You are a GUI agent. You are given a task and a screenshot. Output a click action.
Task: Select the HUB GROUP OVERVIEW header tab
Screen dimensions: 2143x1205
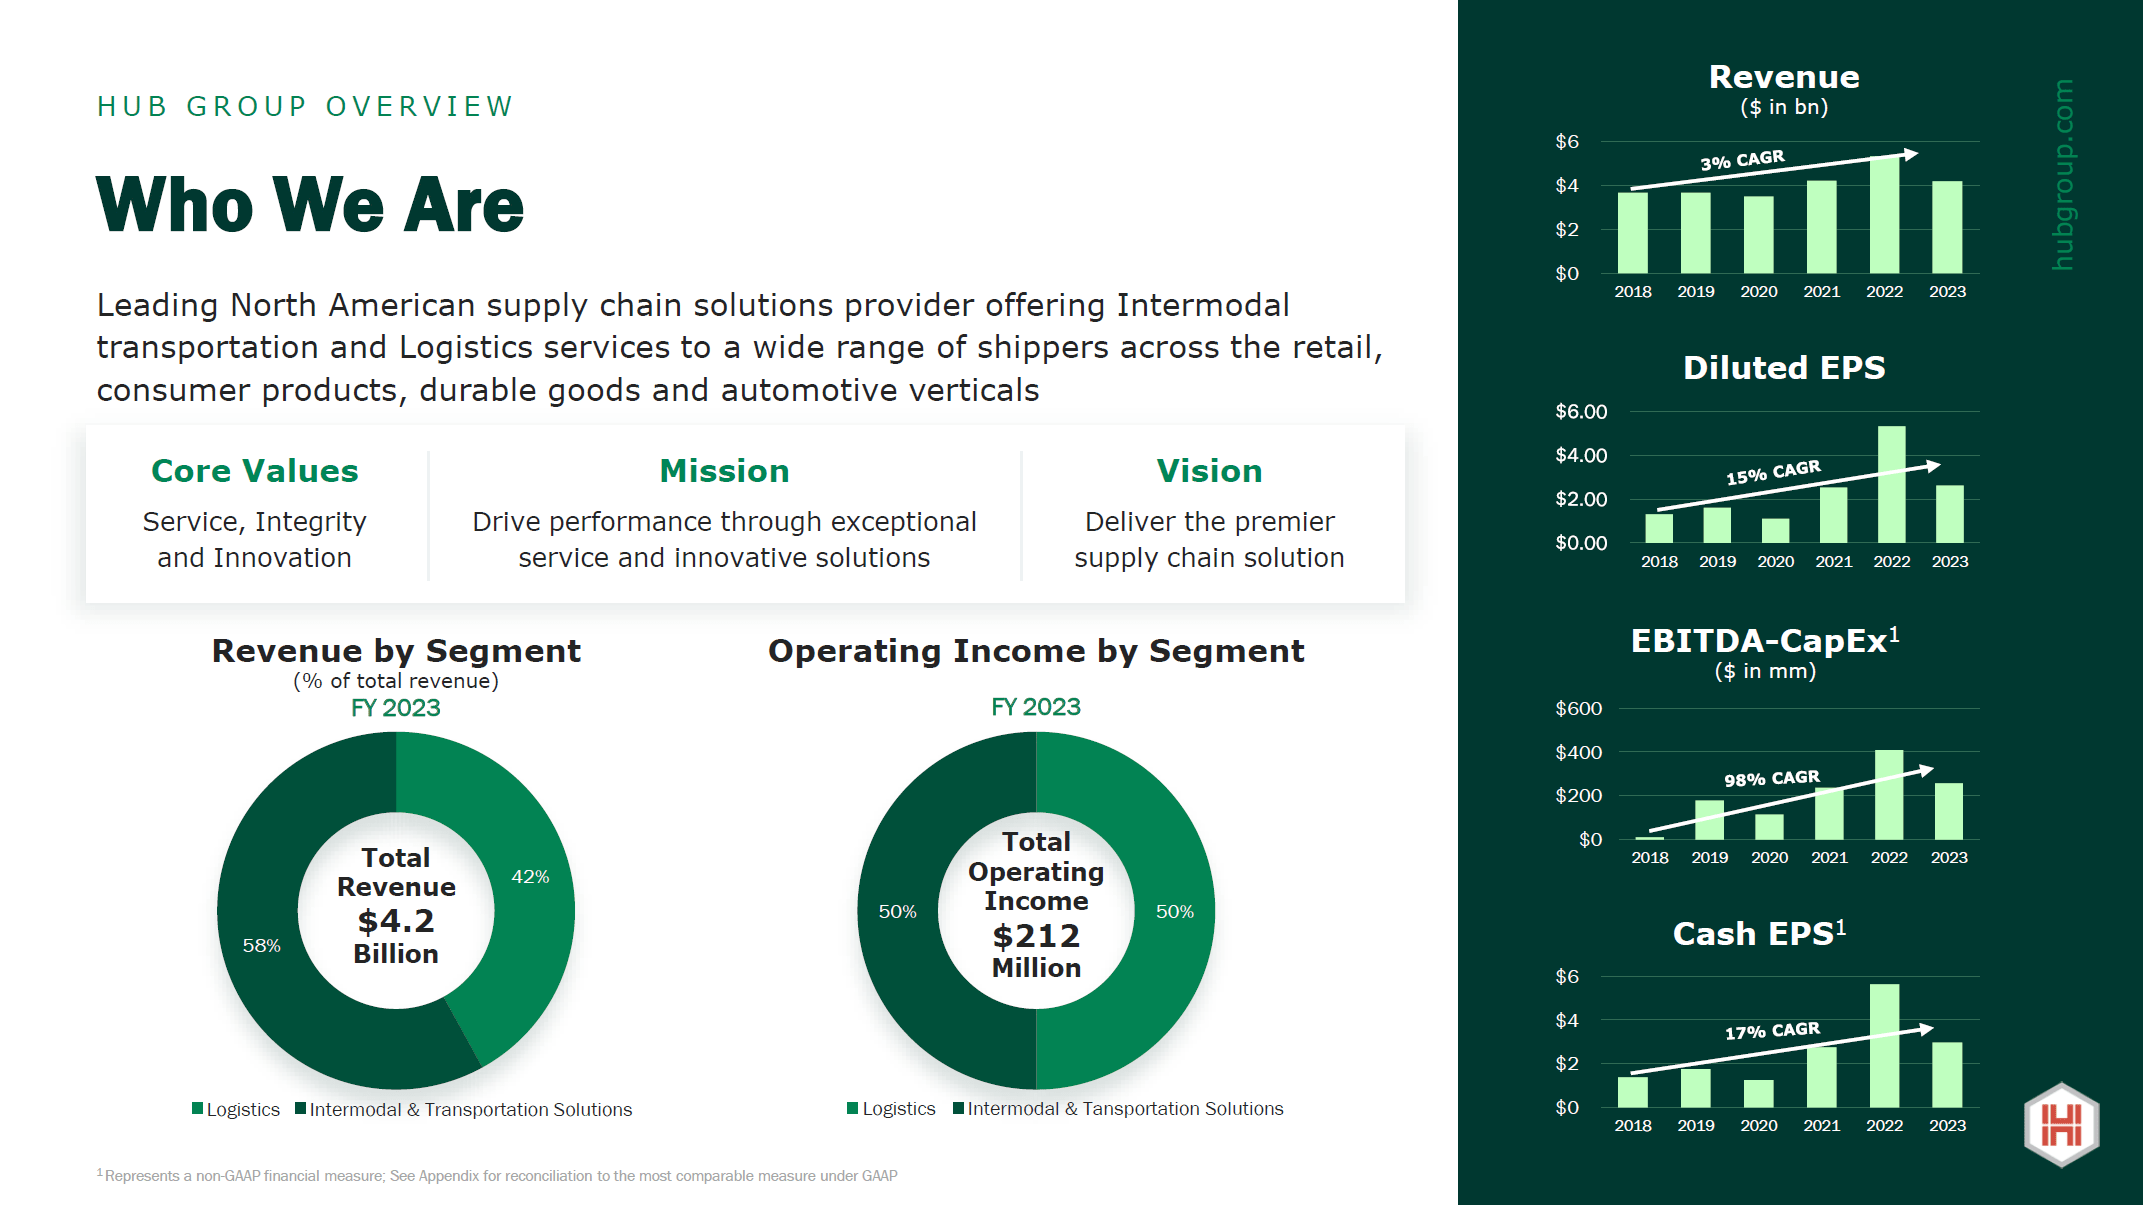[303, 106]
